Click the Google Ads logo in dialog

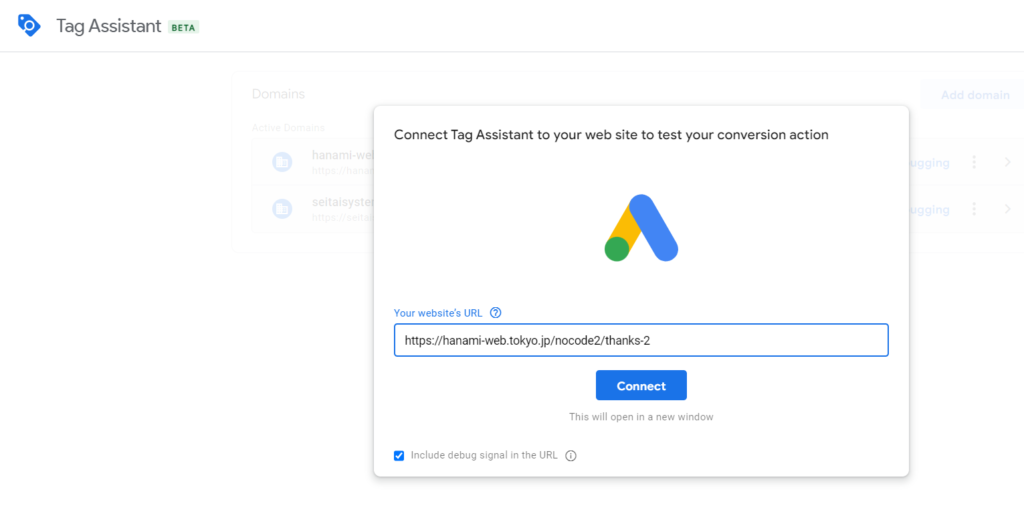(641, 228)
